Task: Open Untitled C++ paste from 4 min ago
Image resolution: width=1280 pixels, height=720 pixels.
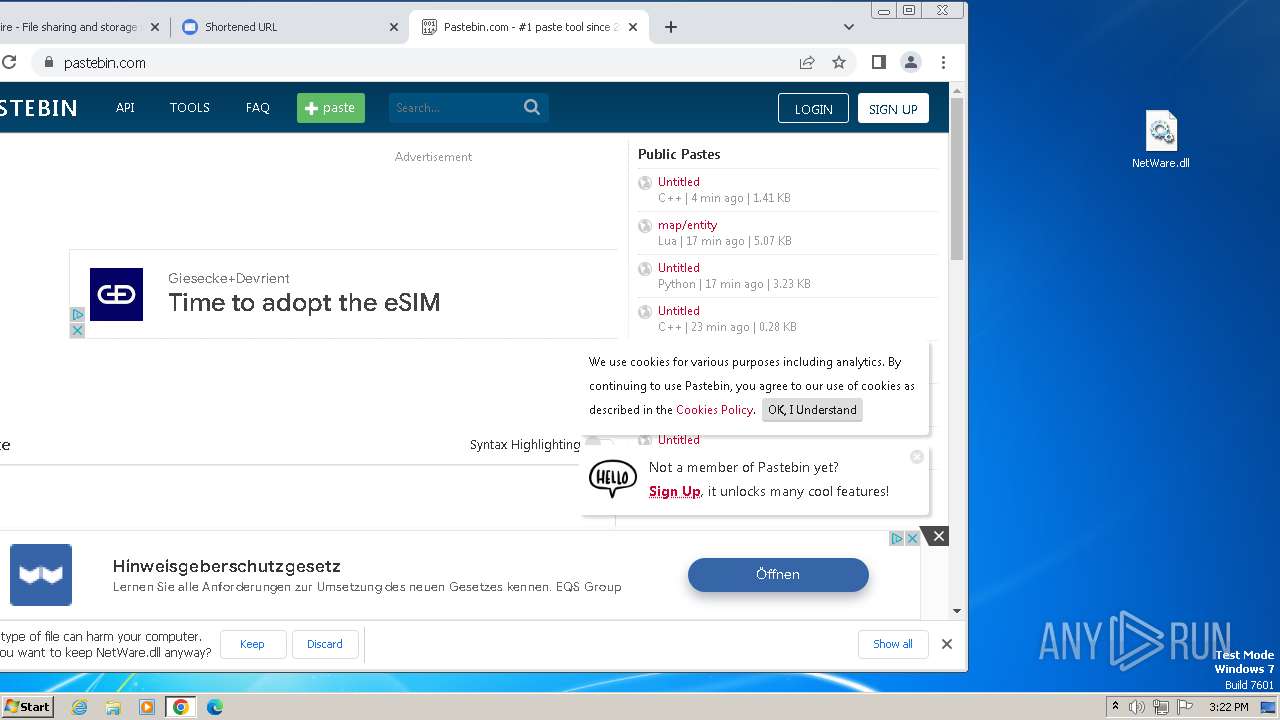Action: tap(678, 182)
